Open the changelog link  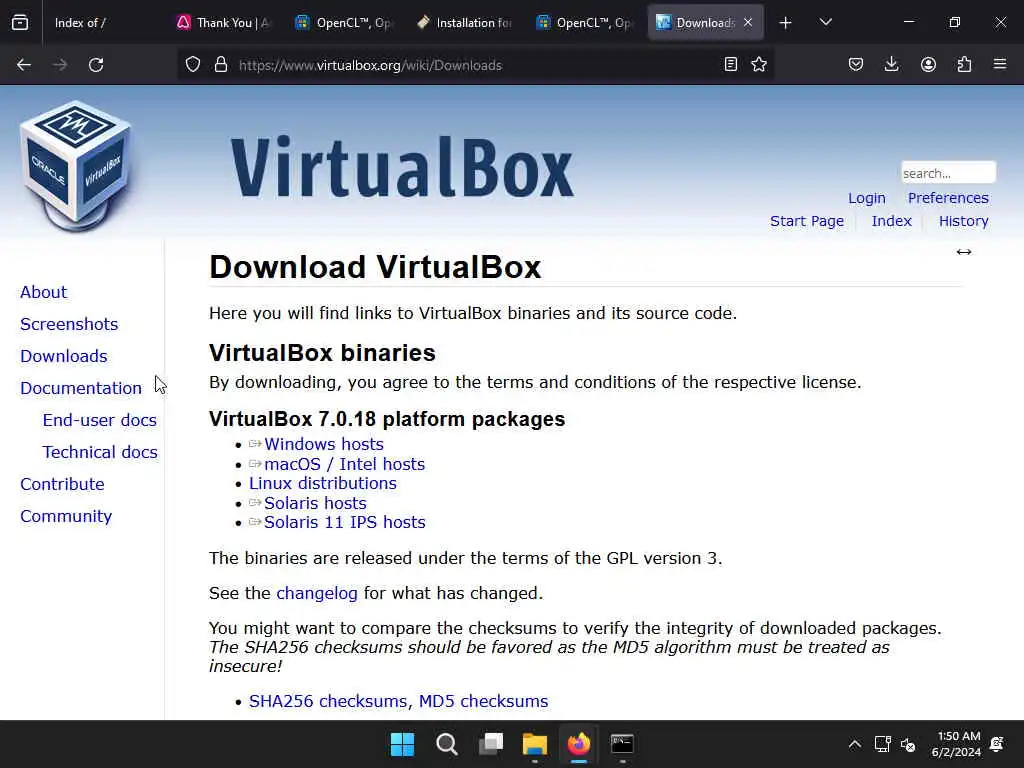pos(317,593)
